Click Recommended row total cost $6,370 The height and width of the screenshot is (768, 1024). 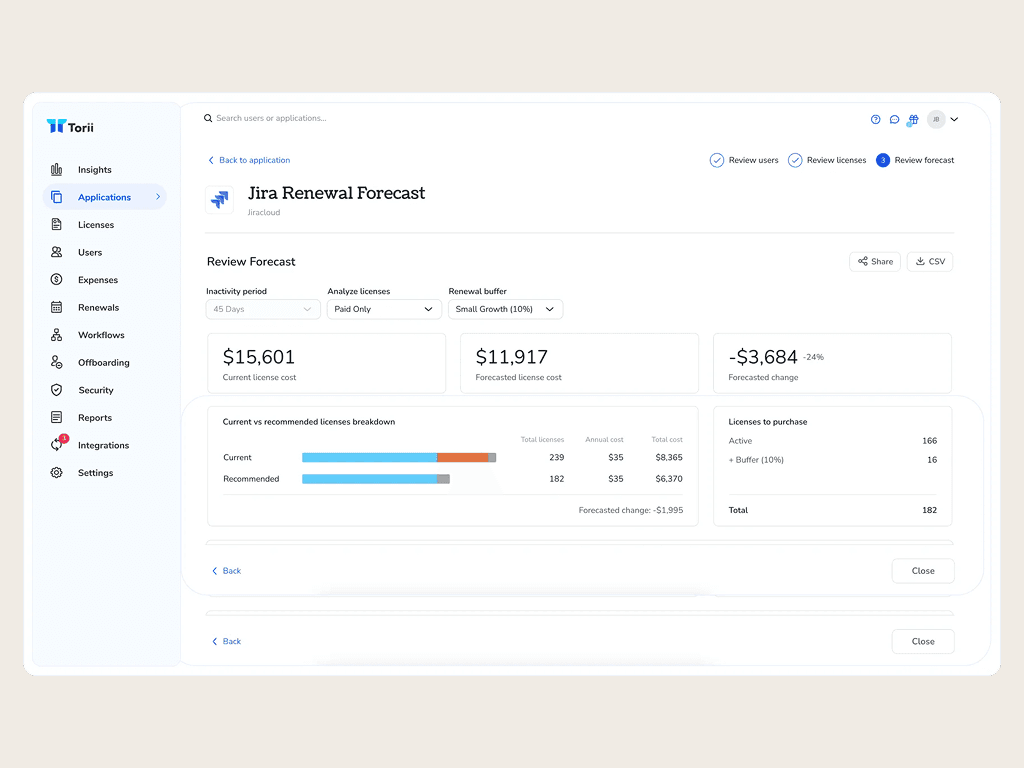[669, 479]
